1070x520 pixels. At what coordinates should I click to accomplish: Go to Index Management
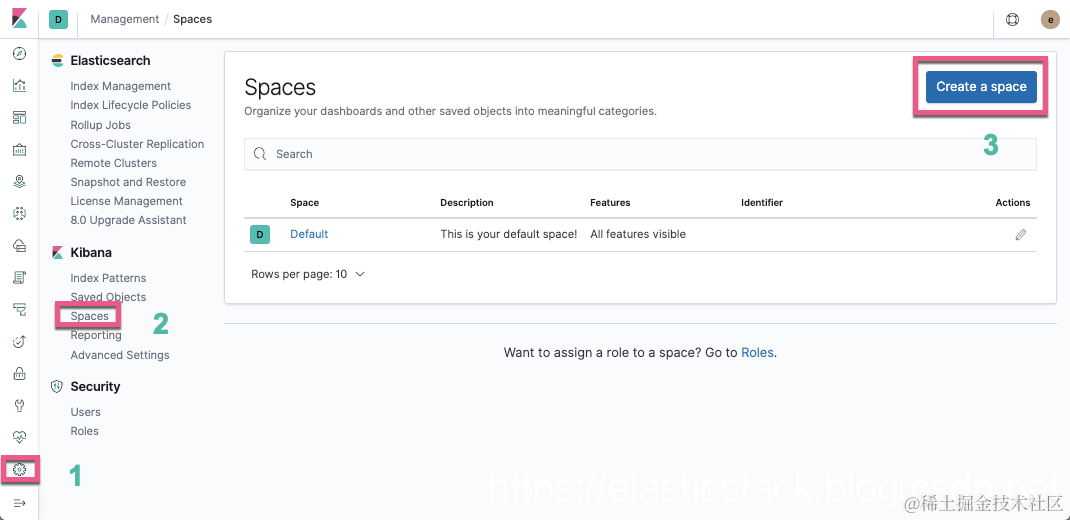(120, 86)
